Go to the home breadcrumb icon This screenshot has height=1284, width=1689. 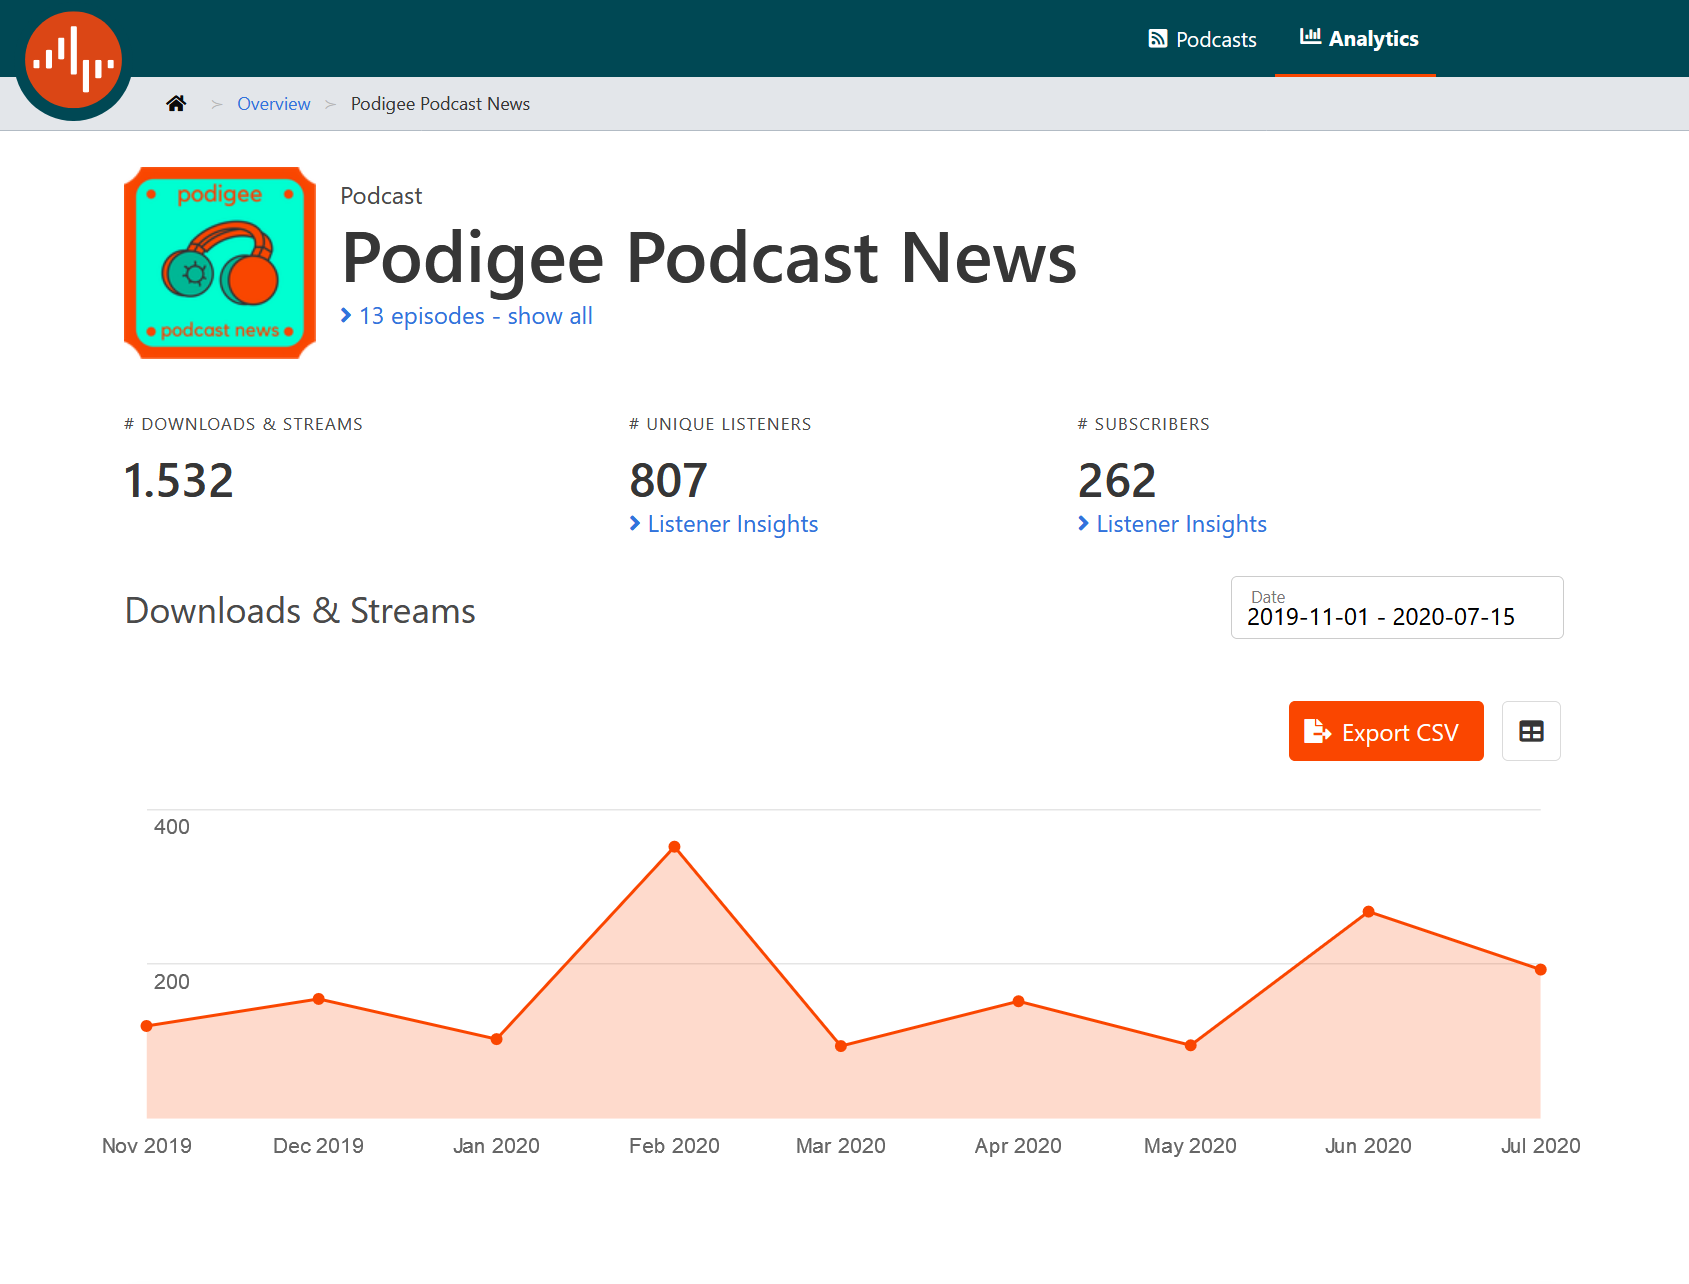pos(176,103)
